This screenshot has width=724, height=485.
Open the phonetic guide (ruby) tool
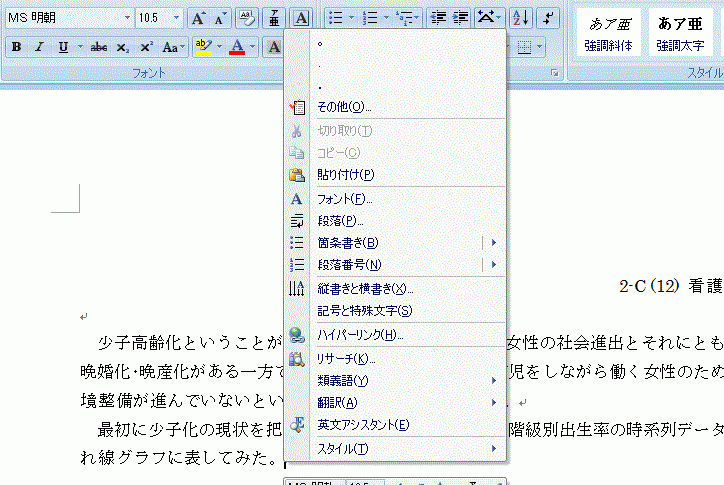(x=274, y=18)
